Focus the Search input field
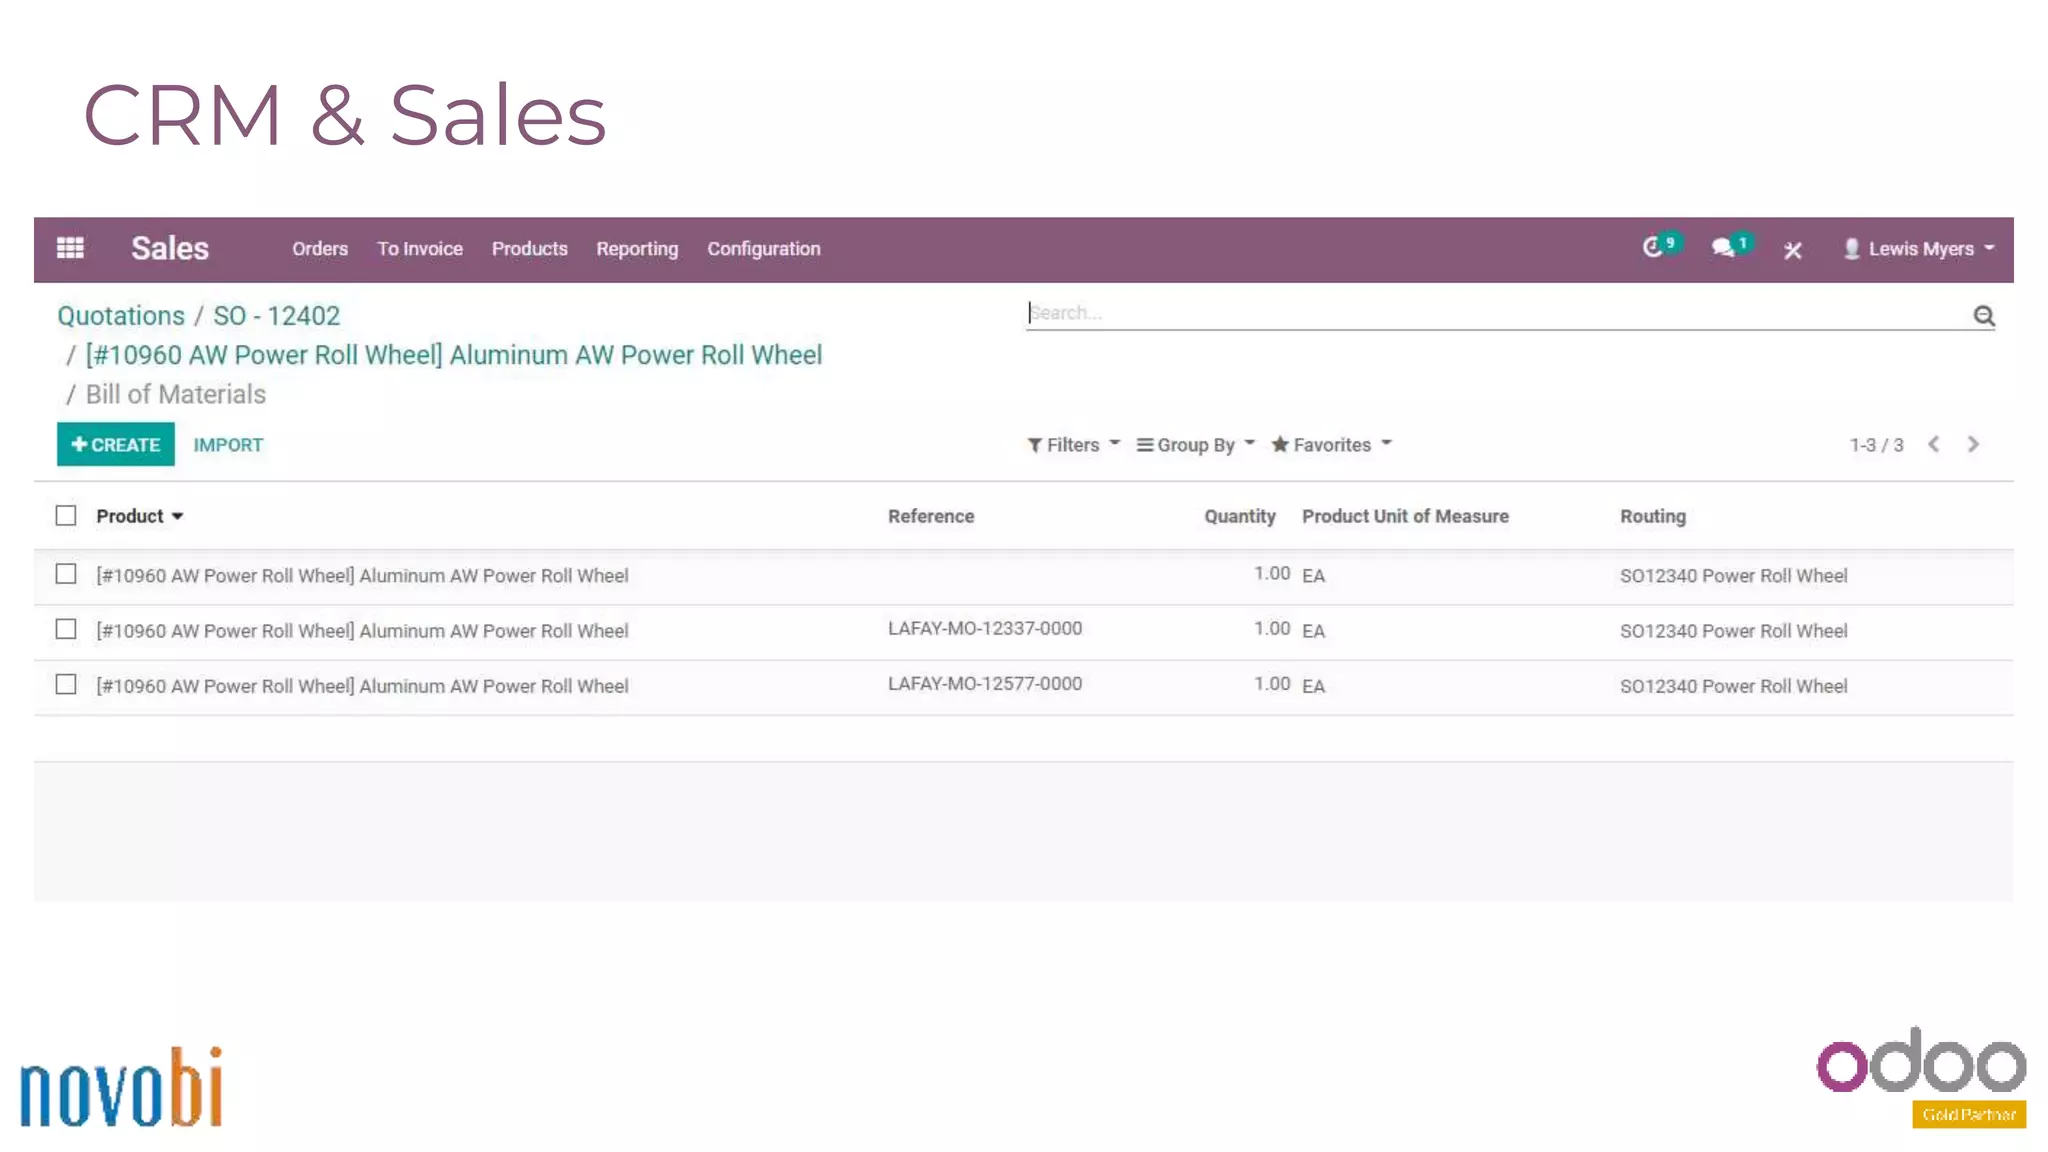 coord(1498,313)
